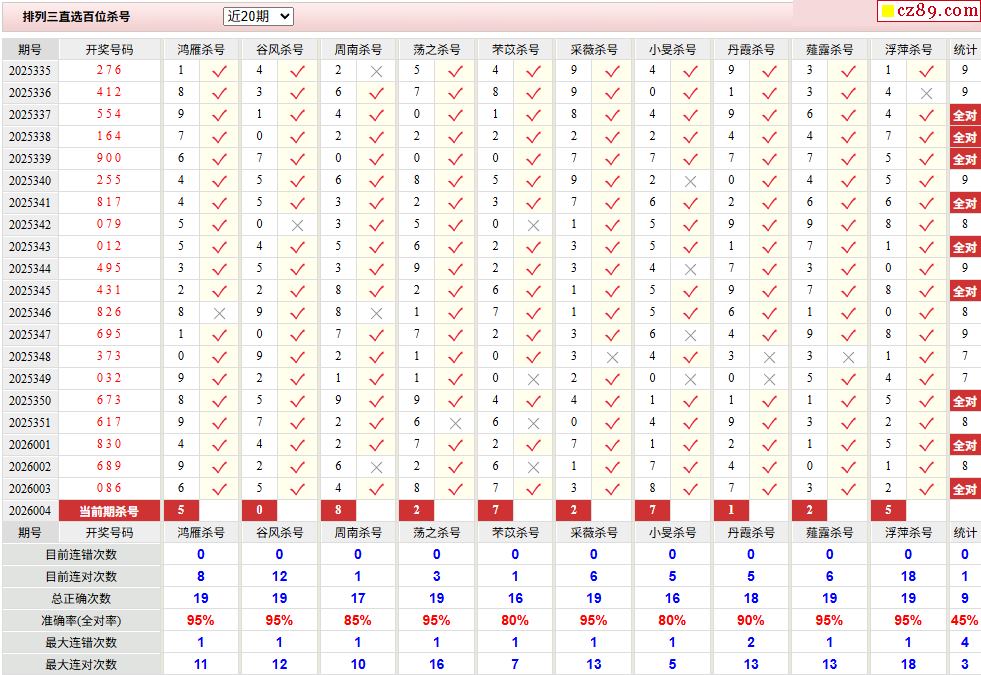Click the 采薇杀号 header in the bottom header row

[x=593, y=532]
